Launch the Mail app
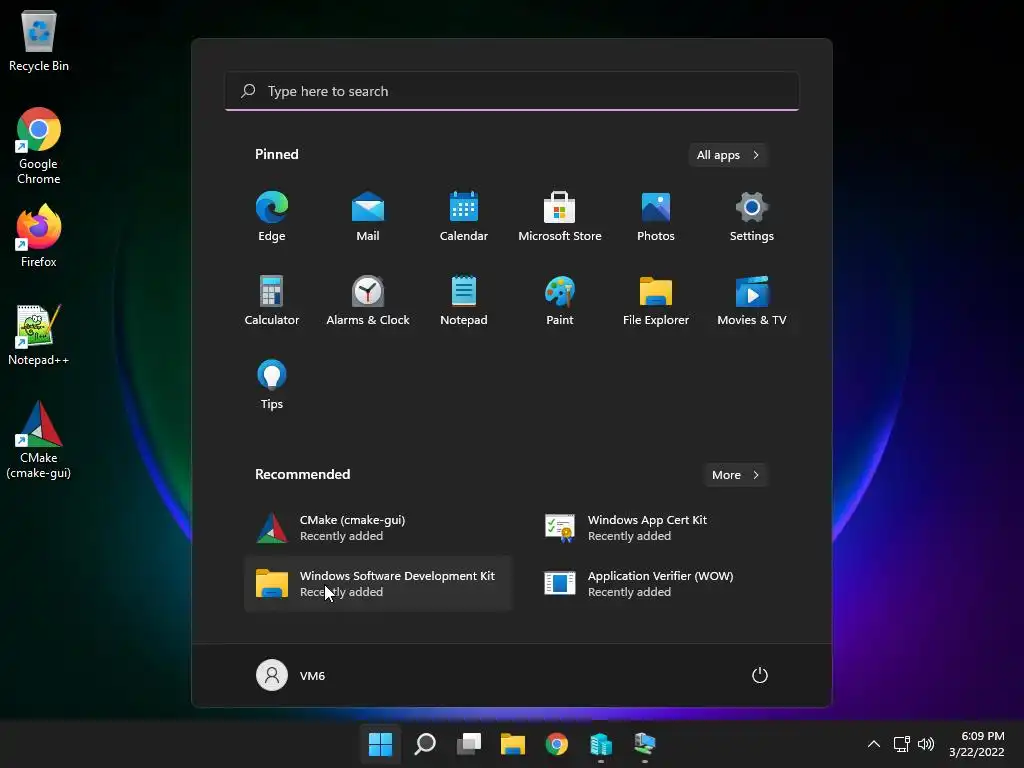The width and height of the screenshot is (1024, 768). pos(368,216)
